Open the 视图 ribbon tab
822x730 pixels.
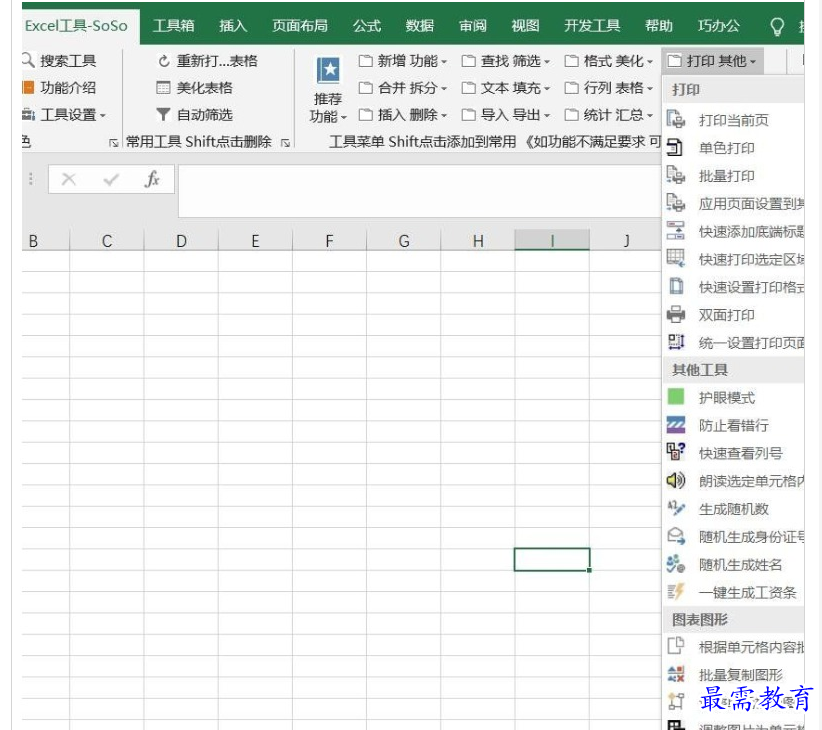525,26
